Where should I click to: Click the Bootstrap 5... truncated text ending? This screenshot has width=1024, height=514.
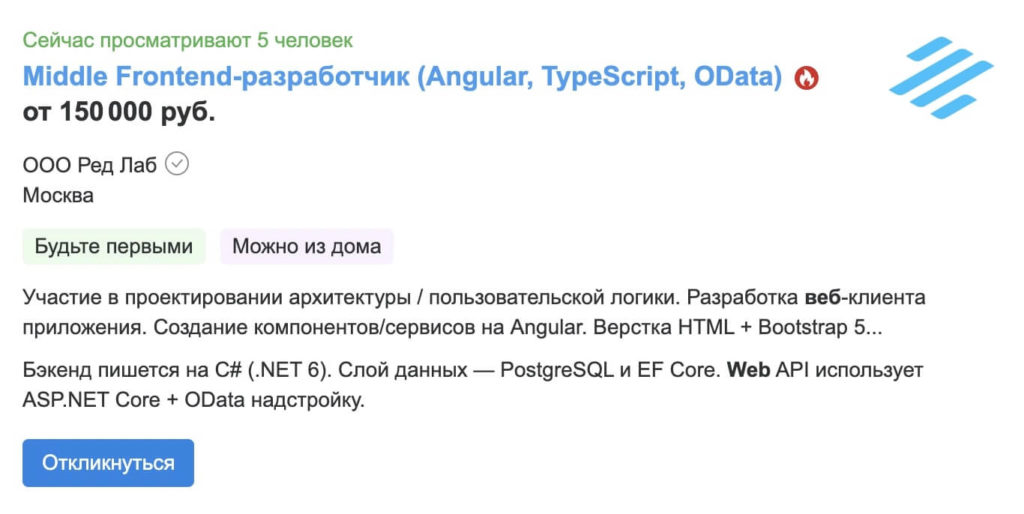(x=820, y=327)
